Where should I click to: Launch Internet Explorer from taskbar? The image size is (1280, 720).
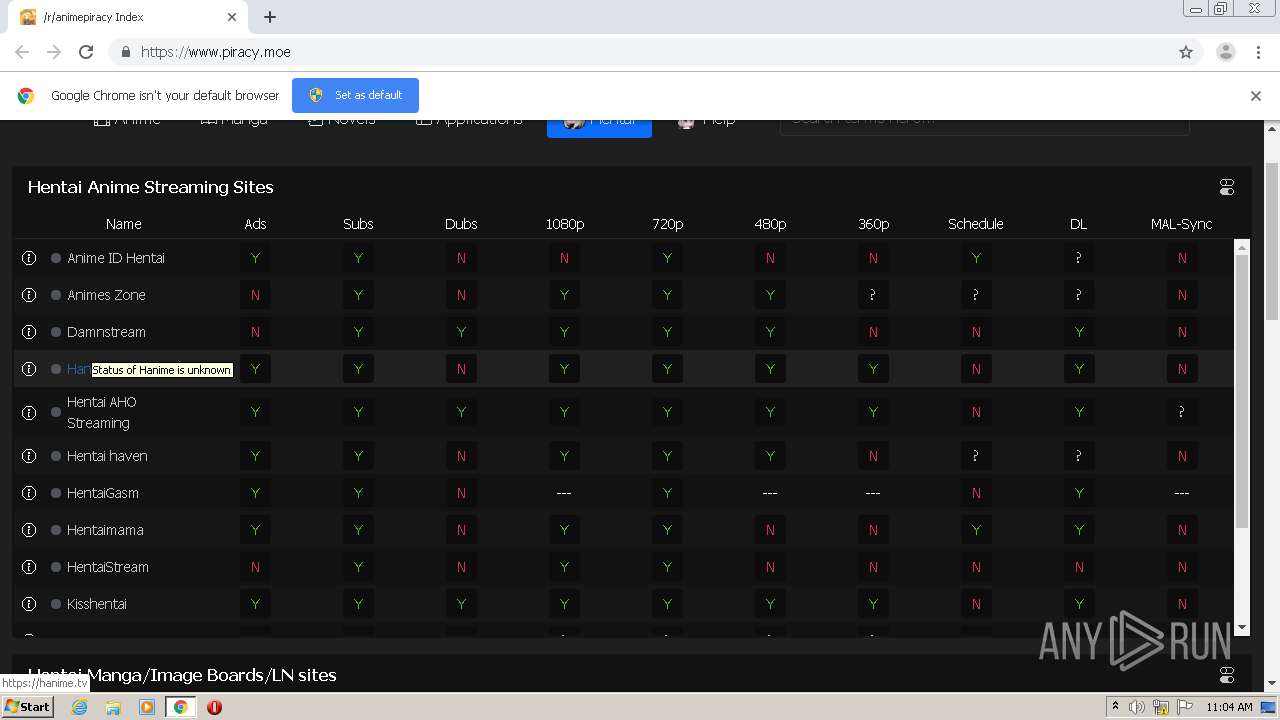[x=79, y=707]
